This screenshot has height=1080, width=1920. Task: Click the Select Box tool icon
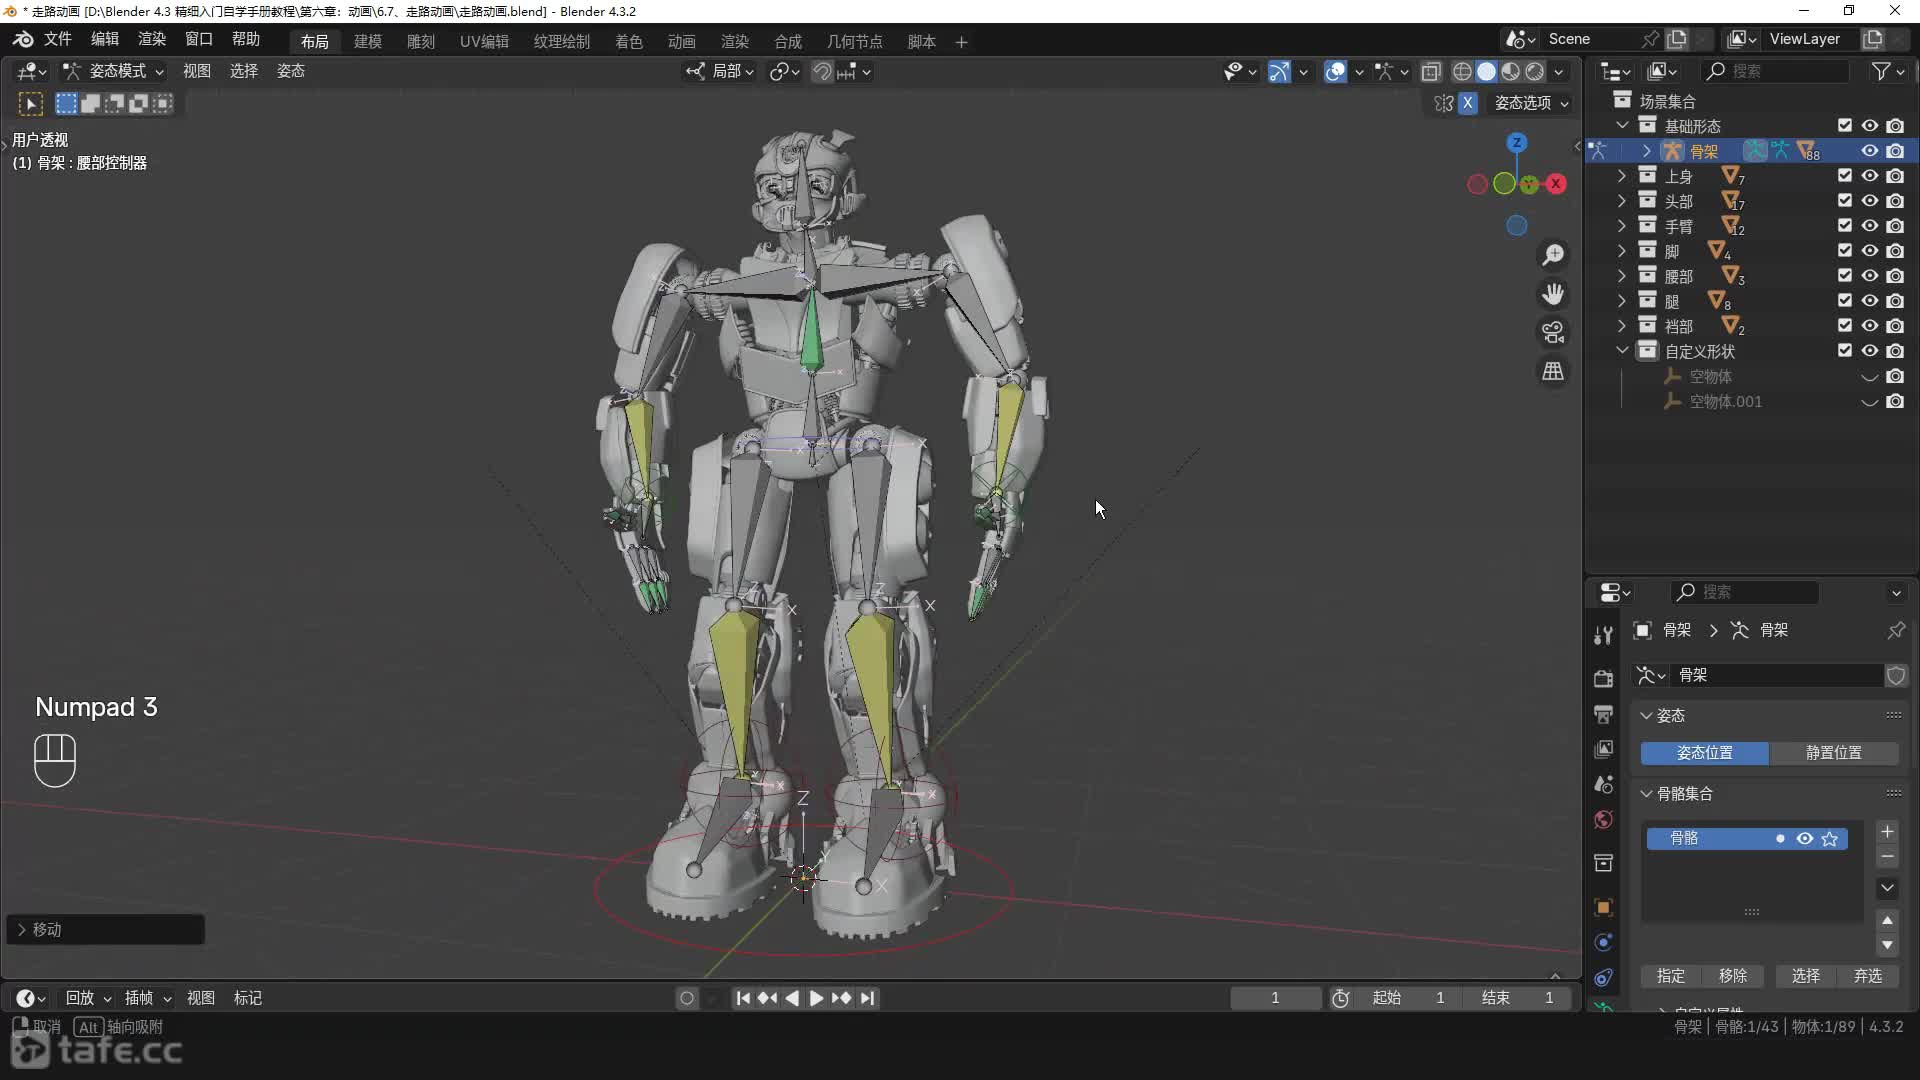(31, 104)
